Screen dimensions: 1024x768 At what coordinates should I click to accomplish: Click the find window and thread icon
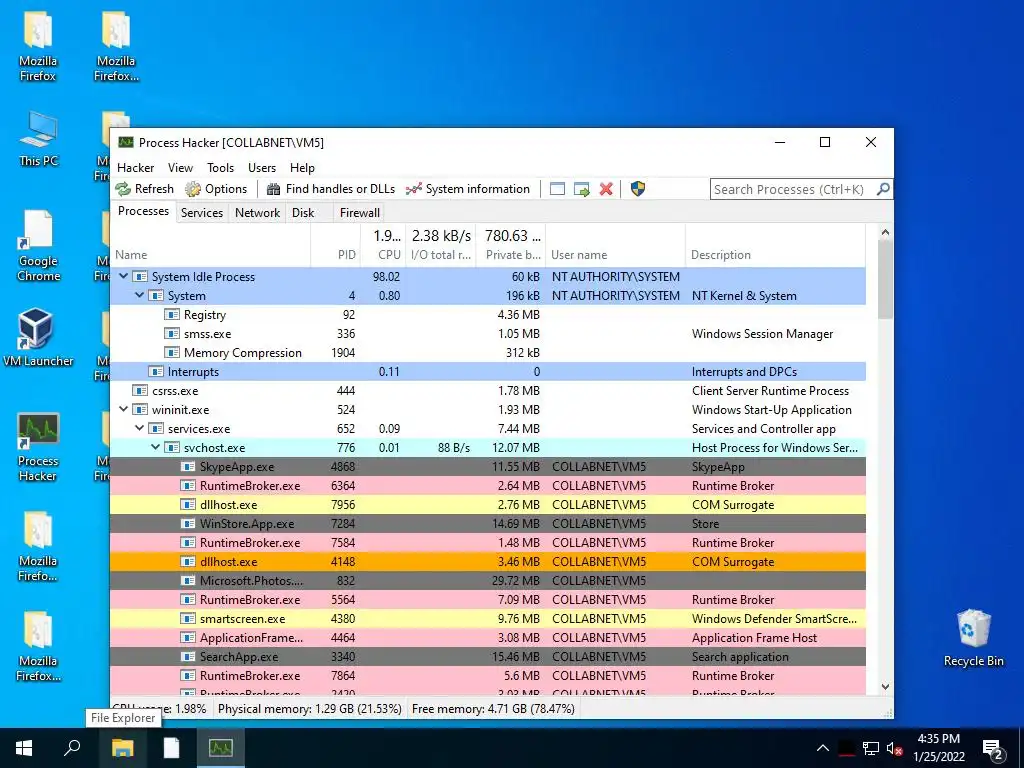pyautogui.click(x=582, y=189)
